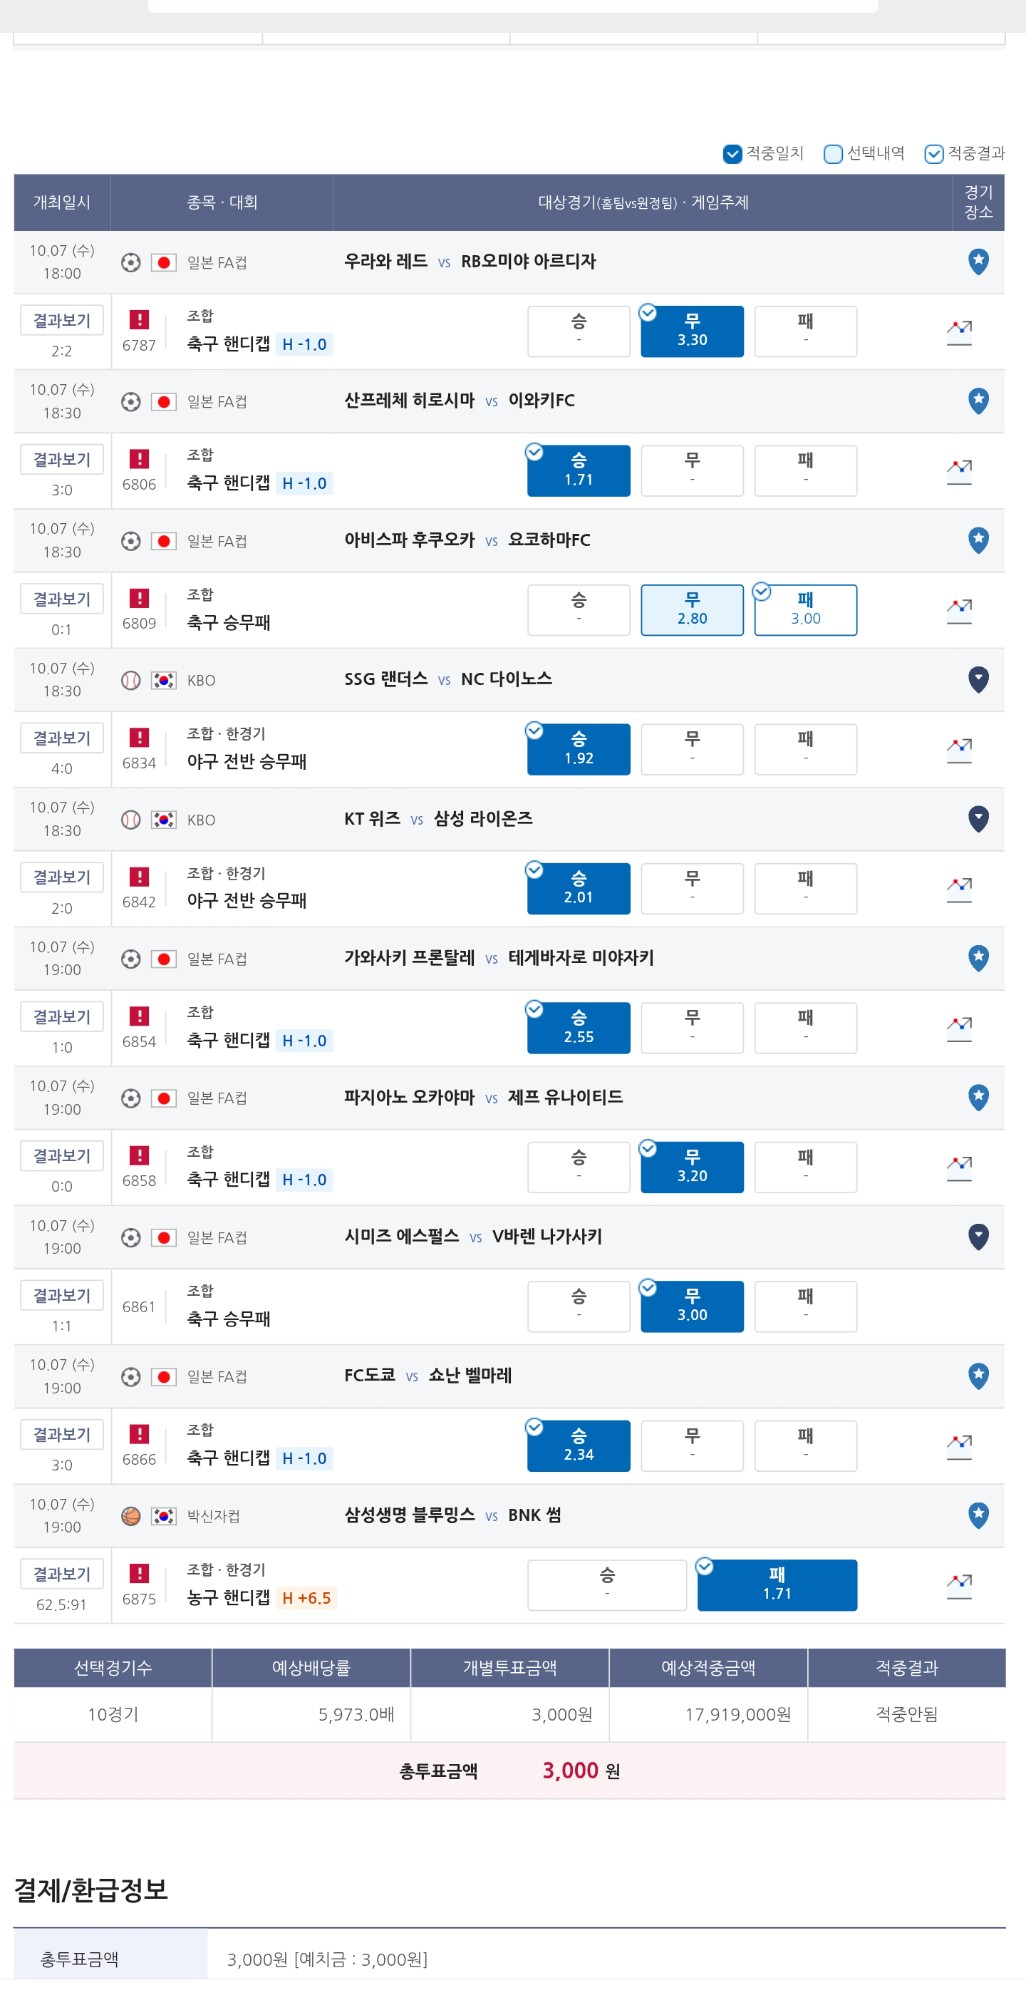Click 결과보기 button for KT 위즈 game
The height and width of the screenshot is (2000, 1026).
[62, 877]
